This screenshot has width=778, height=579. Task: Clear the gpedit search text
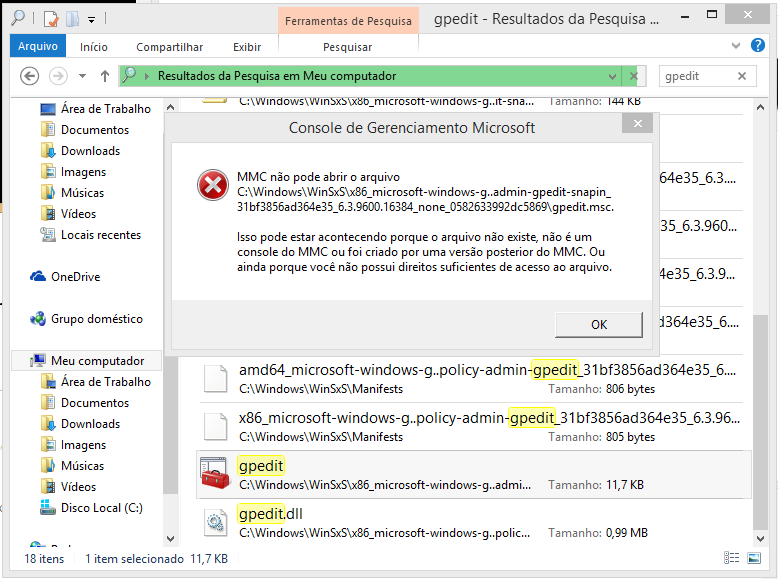point(742,76)
